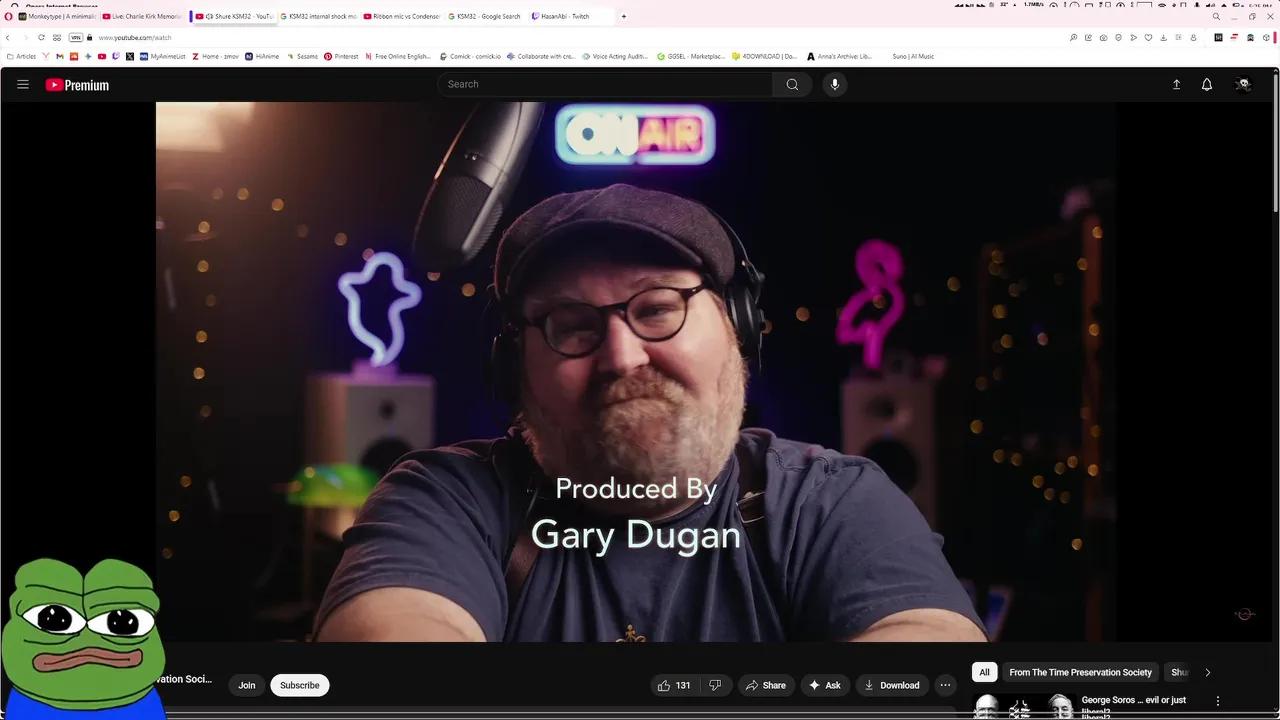Click the video player area
Image resolution: width=1280 pixels, height=720 pixels.
tap(635, 371)
